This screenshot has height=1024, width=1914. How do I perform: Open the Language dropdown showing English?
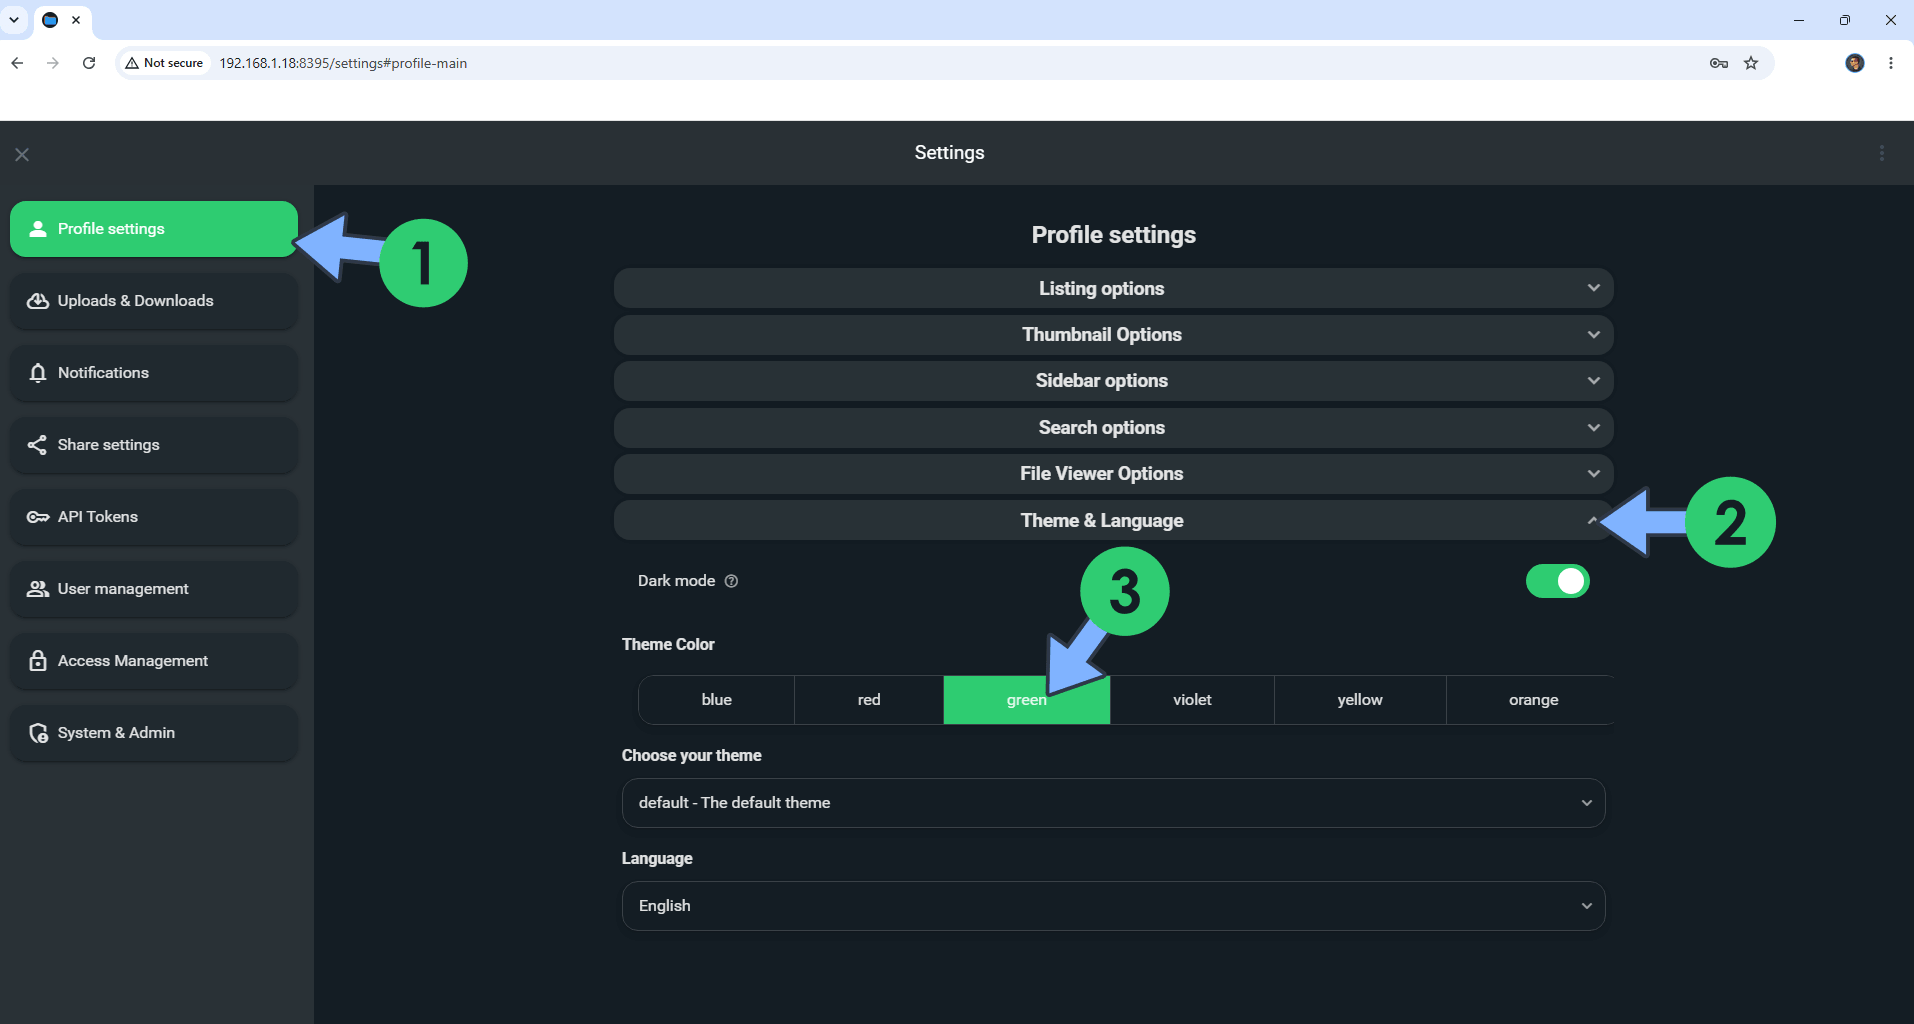(1113, 906)
